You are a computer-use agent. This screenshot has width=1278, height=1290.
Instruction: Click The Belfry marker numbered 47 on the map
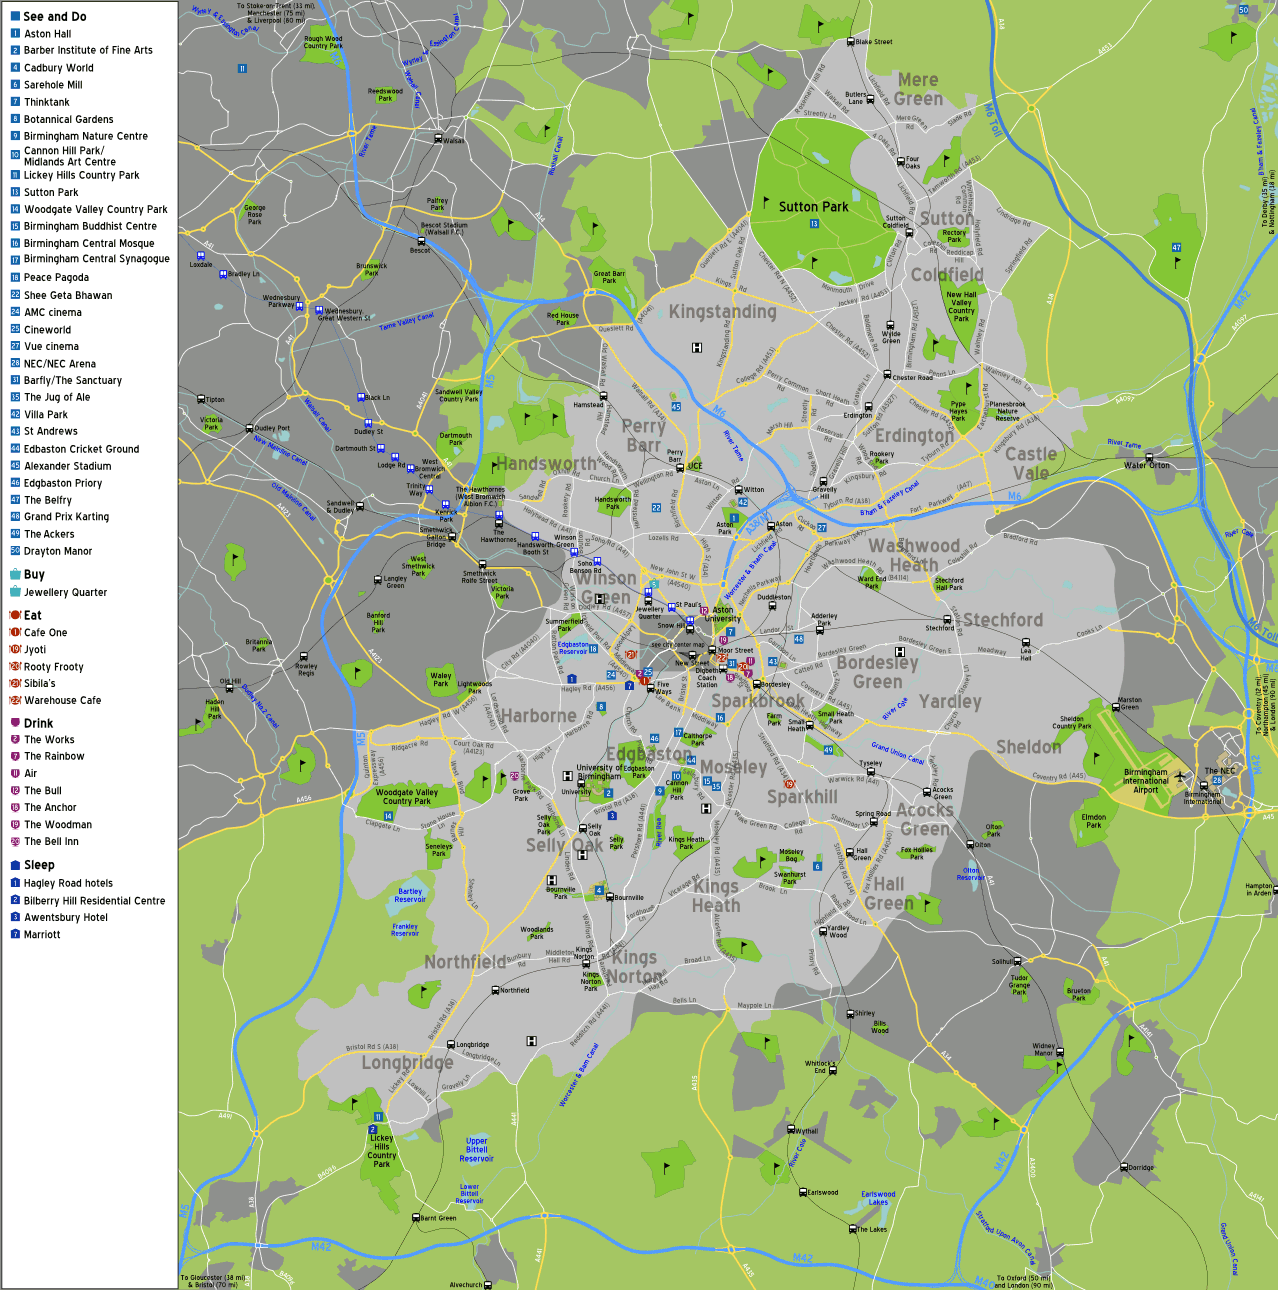point(1177,248)
